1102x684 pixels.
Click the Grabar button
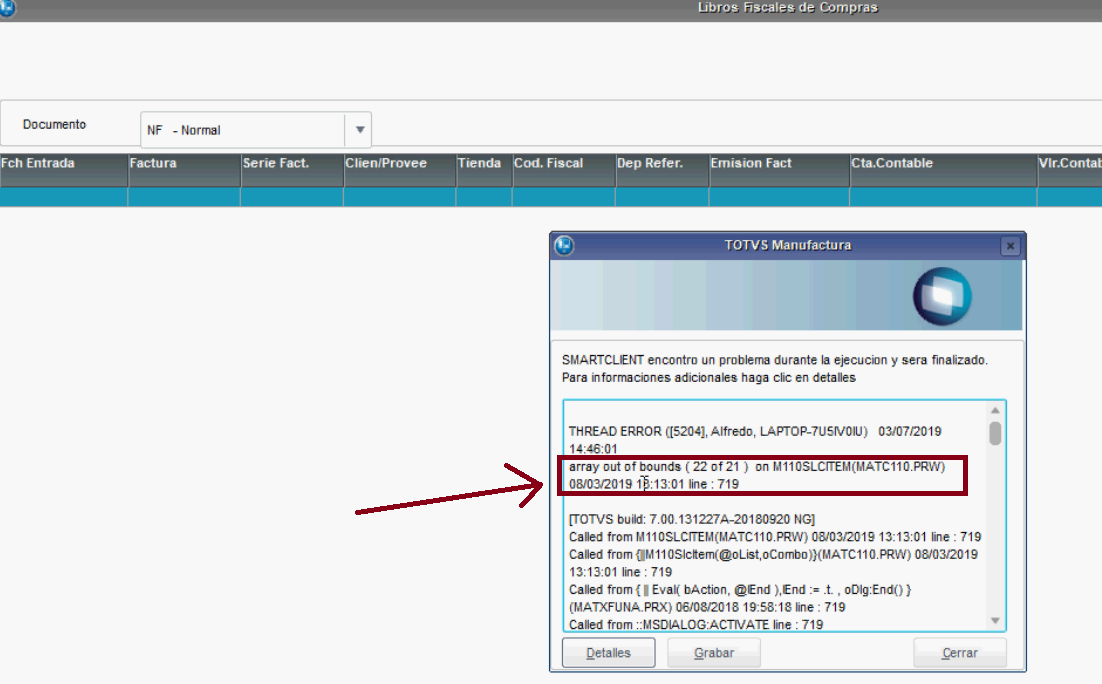[713, 653]
